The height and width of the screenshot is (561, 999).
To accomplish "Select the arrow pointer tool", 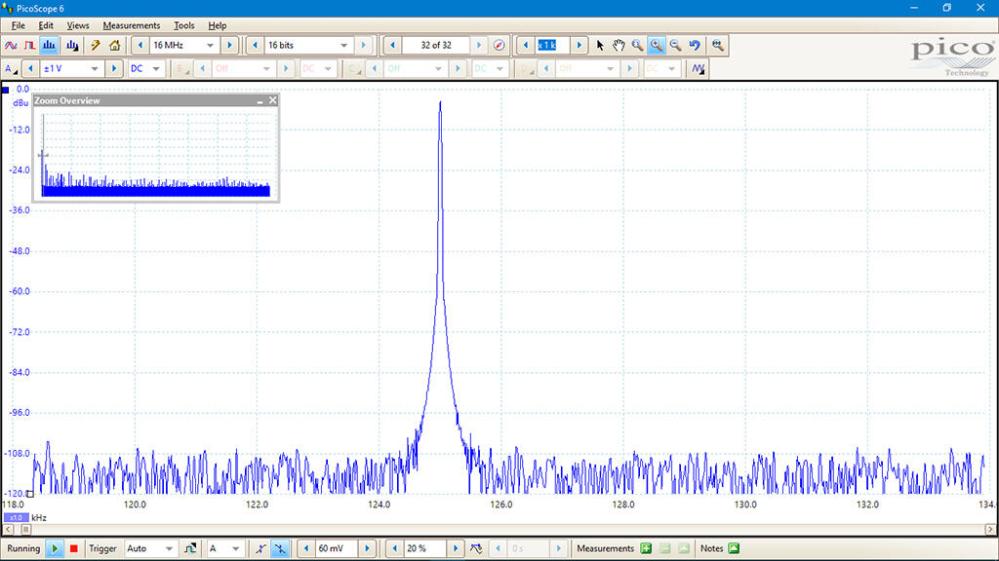I will coord(600,45).
